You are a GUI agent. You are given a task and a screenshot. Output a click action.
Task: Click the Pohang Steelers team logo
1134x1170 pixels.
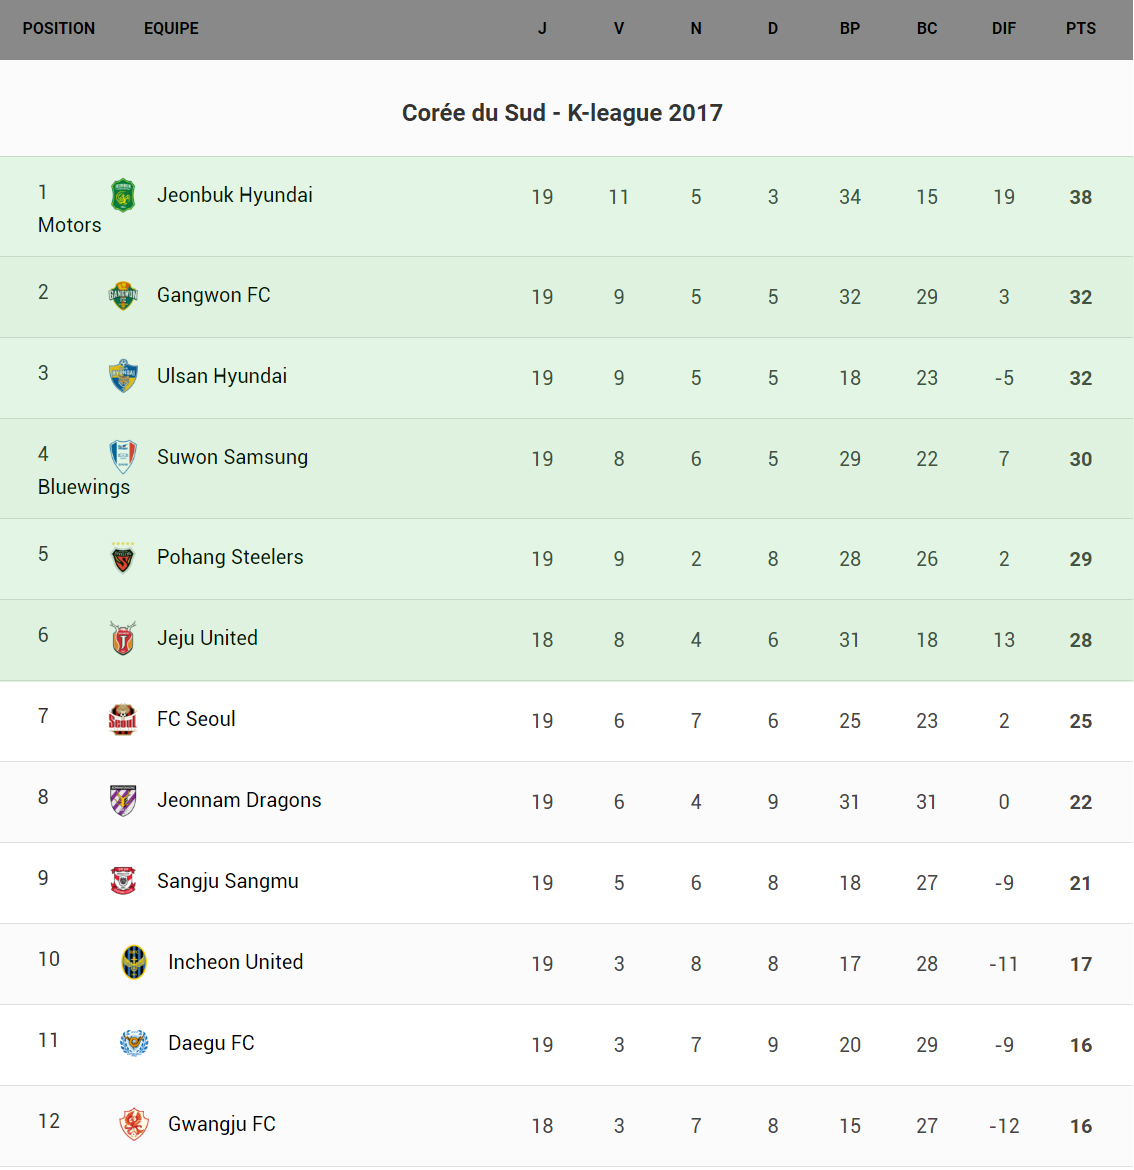click(123, 558)
